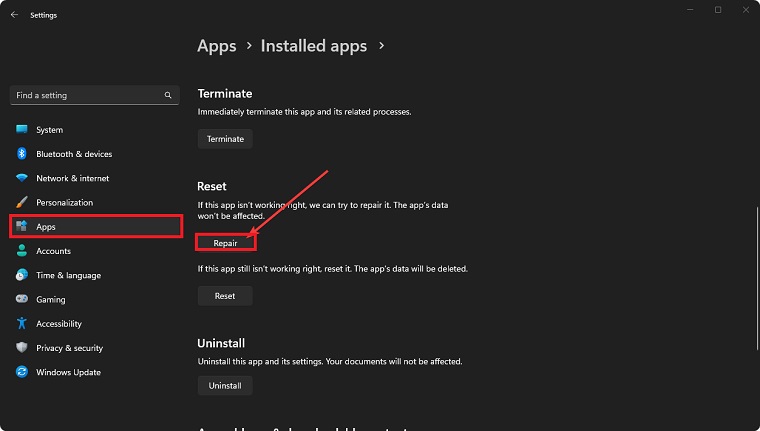Click the Personalization paintbrush icon
The height and width of the screenshot is (431, 760).
click(21, 203)
